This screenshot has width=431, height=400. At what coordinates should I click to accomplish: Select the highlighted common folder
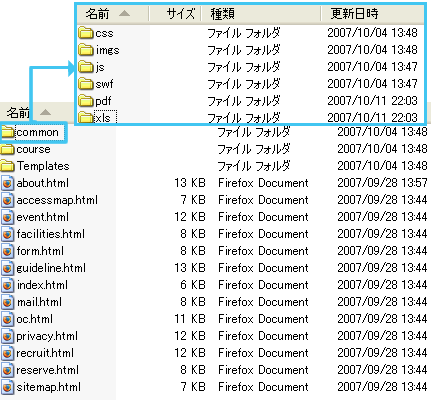(33, 133)
